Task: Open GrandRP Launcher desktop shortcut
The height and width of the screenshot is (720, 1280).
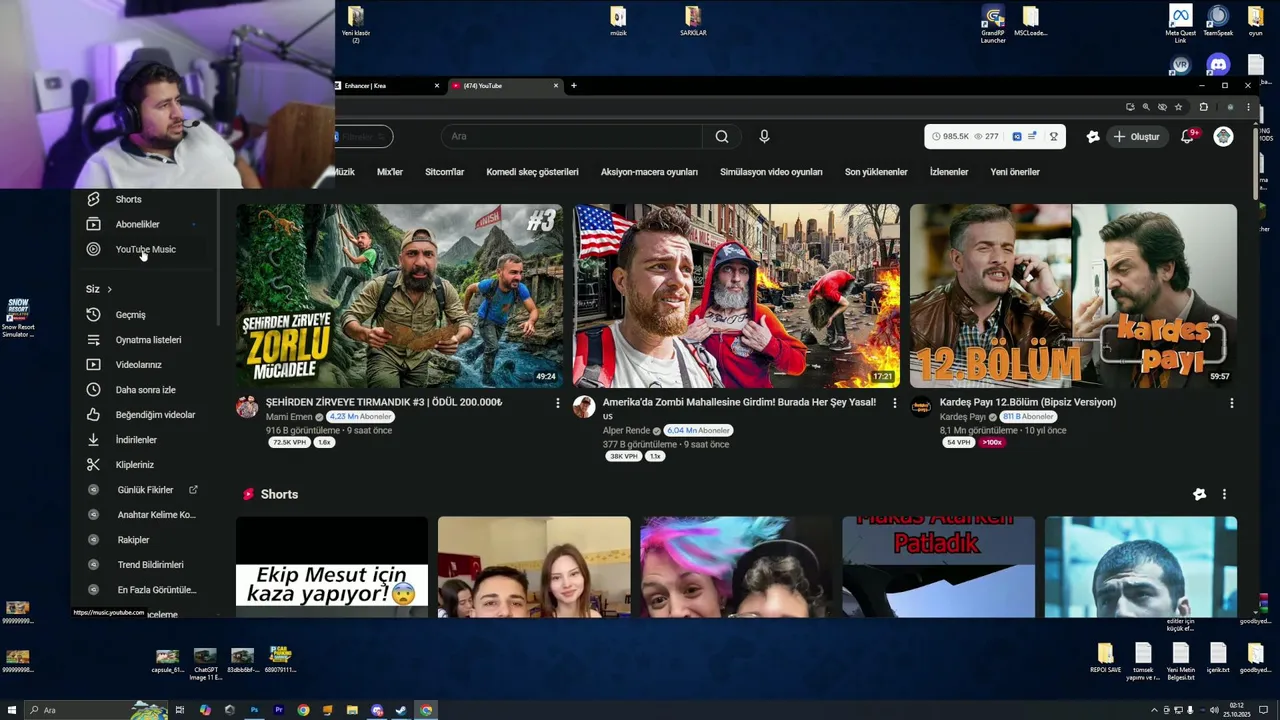Action: (x=993, y=24)
